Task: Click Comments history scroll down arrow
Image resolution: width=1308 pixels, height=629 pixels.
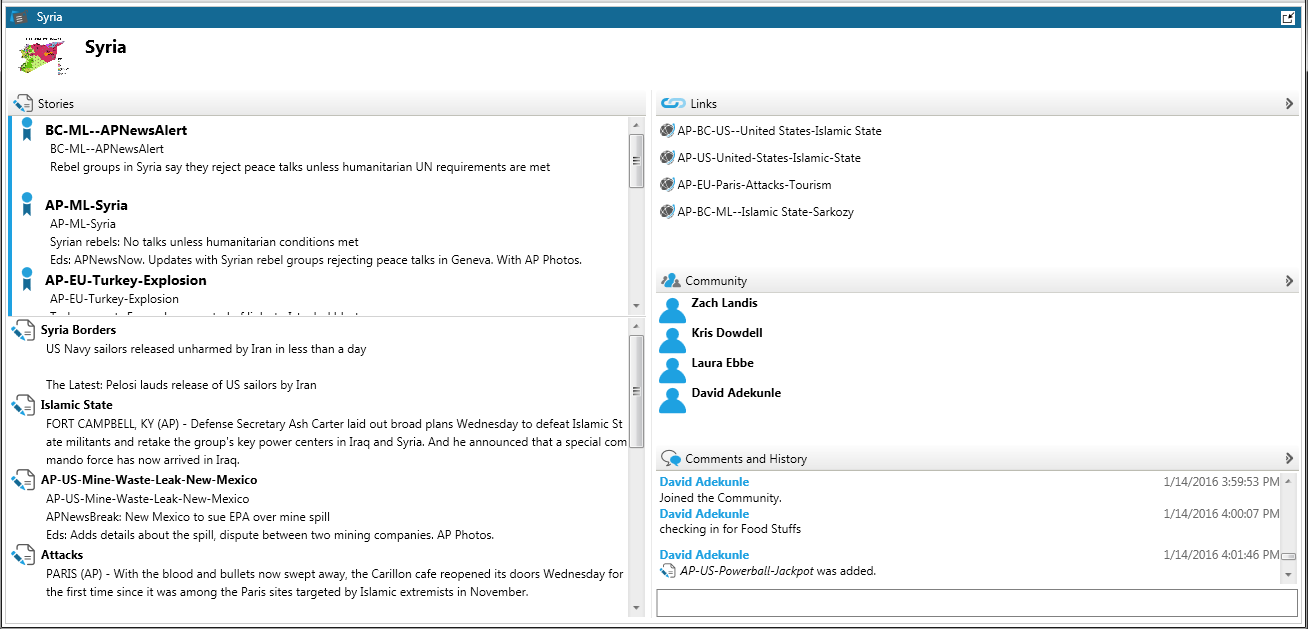Action: 1289,575
